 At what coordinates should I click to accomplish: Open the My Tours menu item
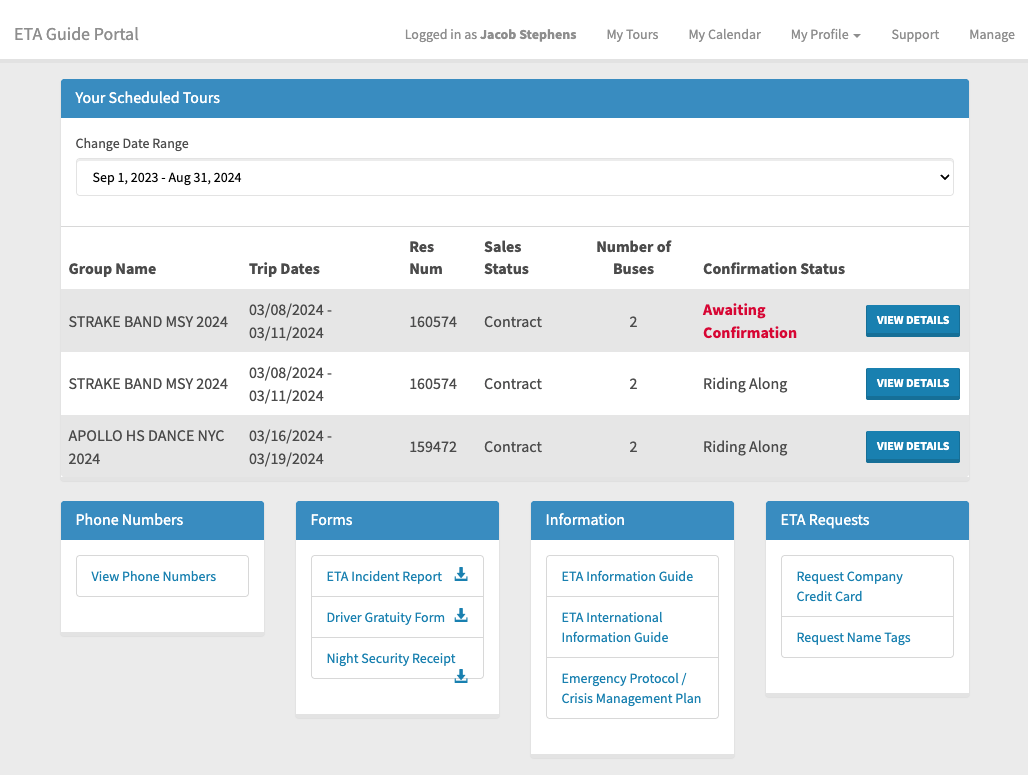coord(632,34)
